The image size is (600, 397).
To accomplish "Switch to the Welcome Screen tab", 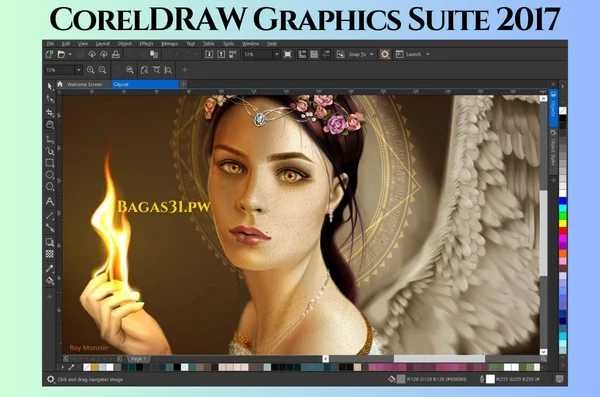I will click(x=84, y=84).
